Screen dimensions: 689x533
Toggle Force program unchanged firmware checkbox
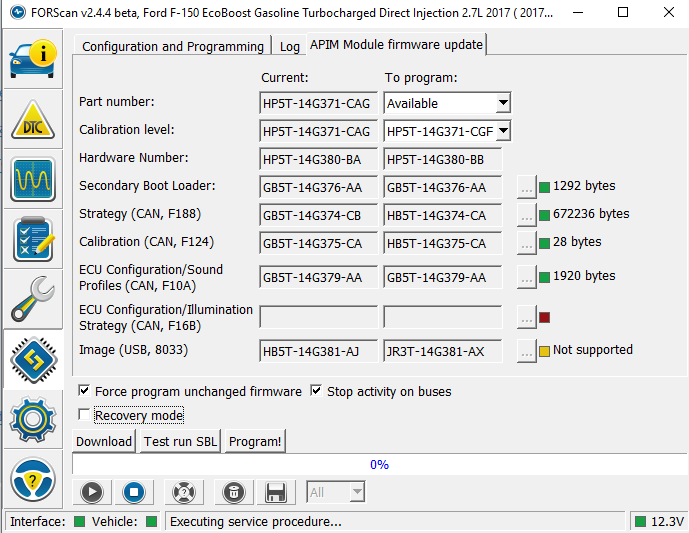[84, 391]
